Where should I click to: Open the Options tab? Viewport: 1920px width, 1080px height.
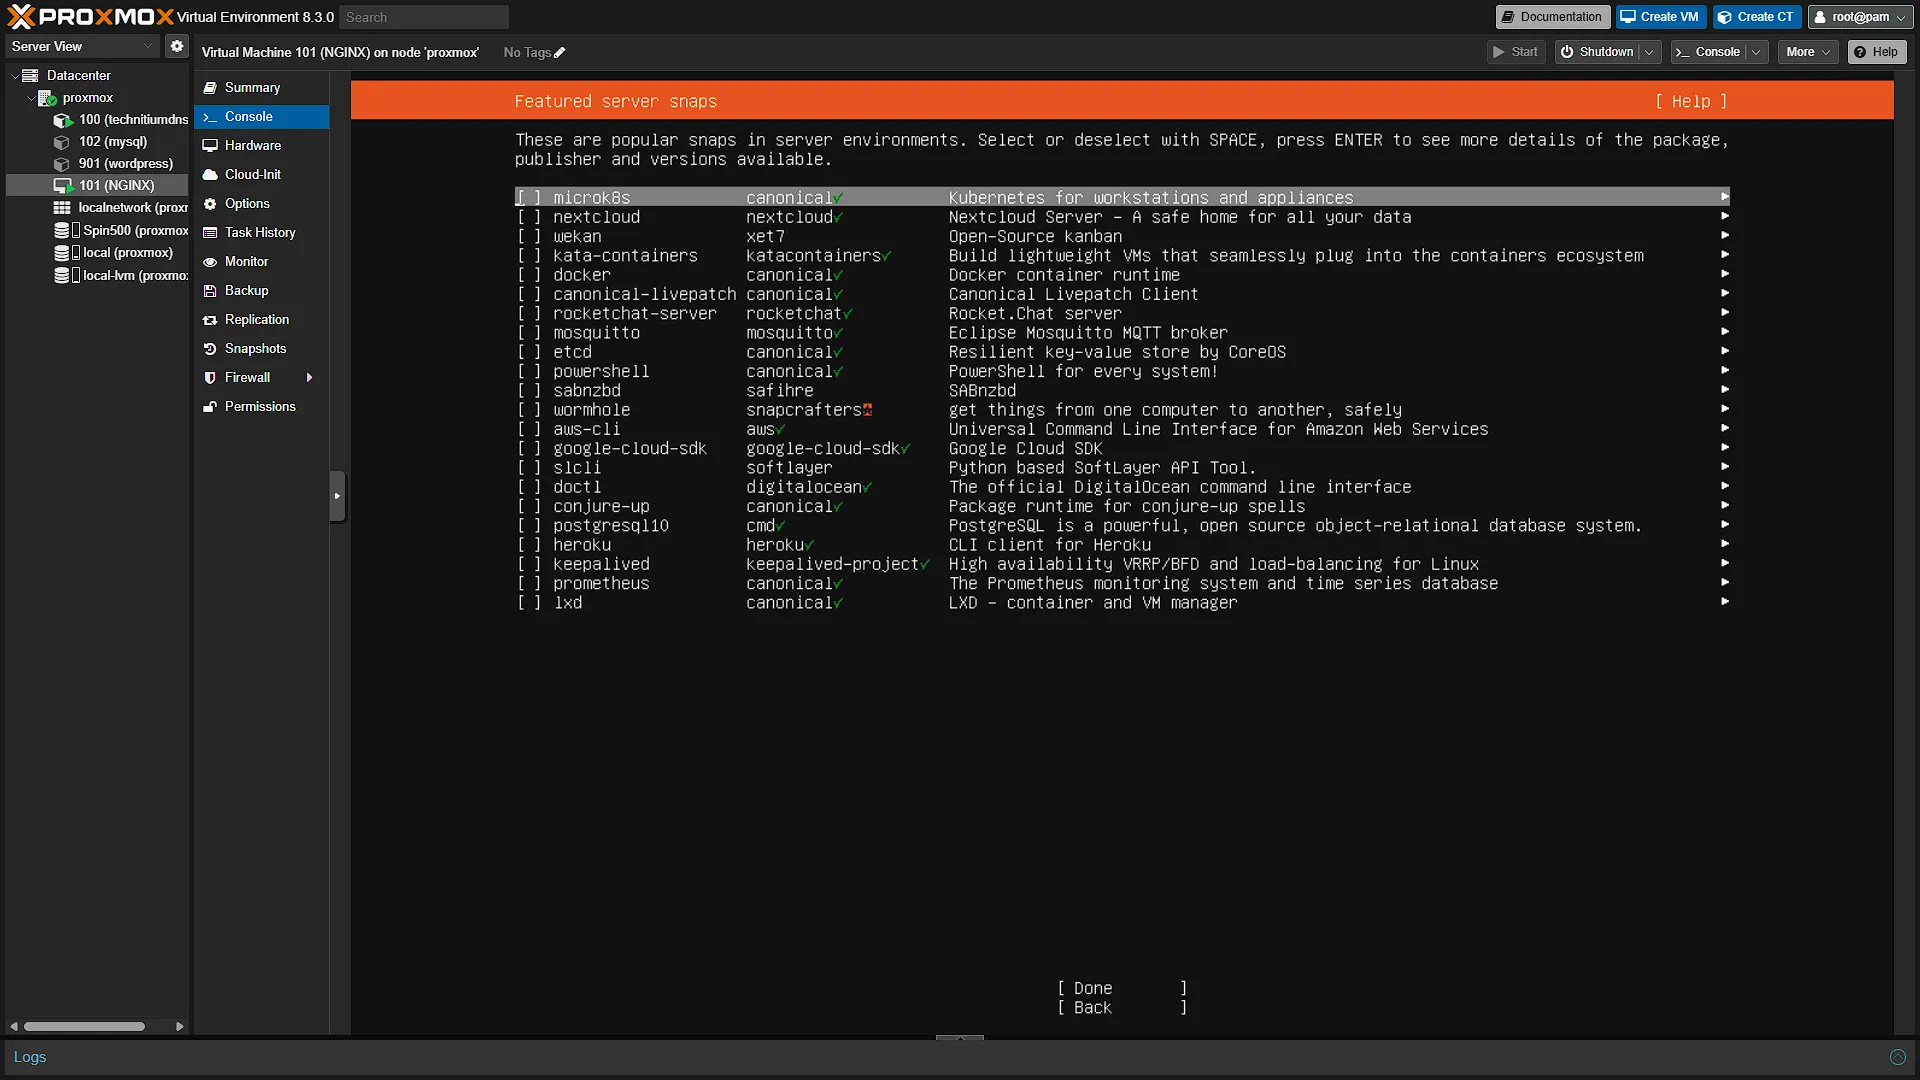click(262, 203)
